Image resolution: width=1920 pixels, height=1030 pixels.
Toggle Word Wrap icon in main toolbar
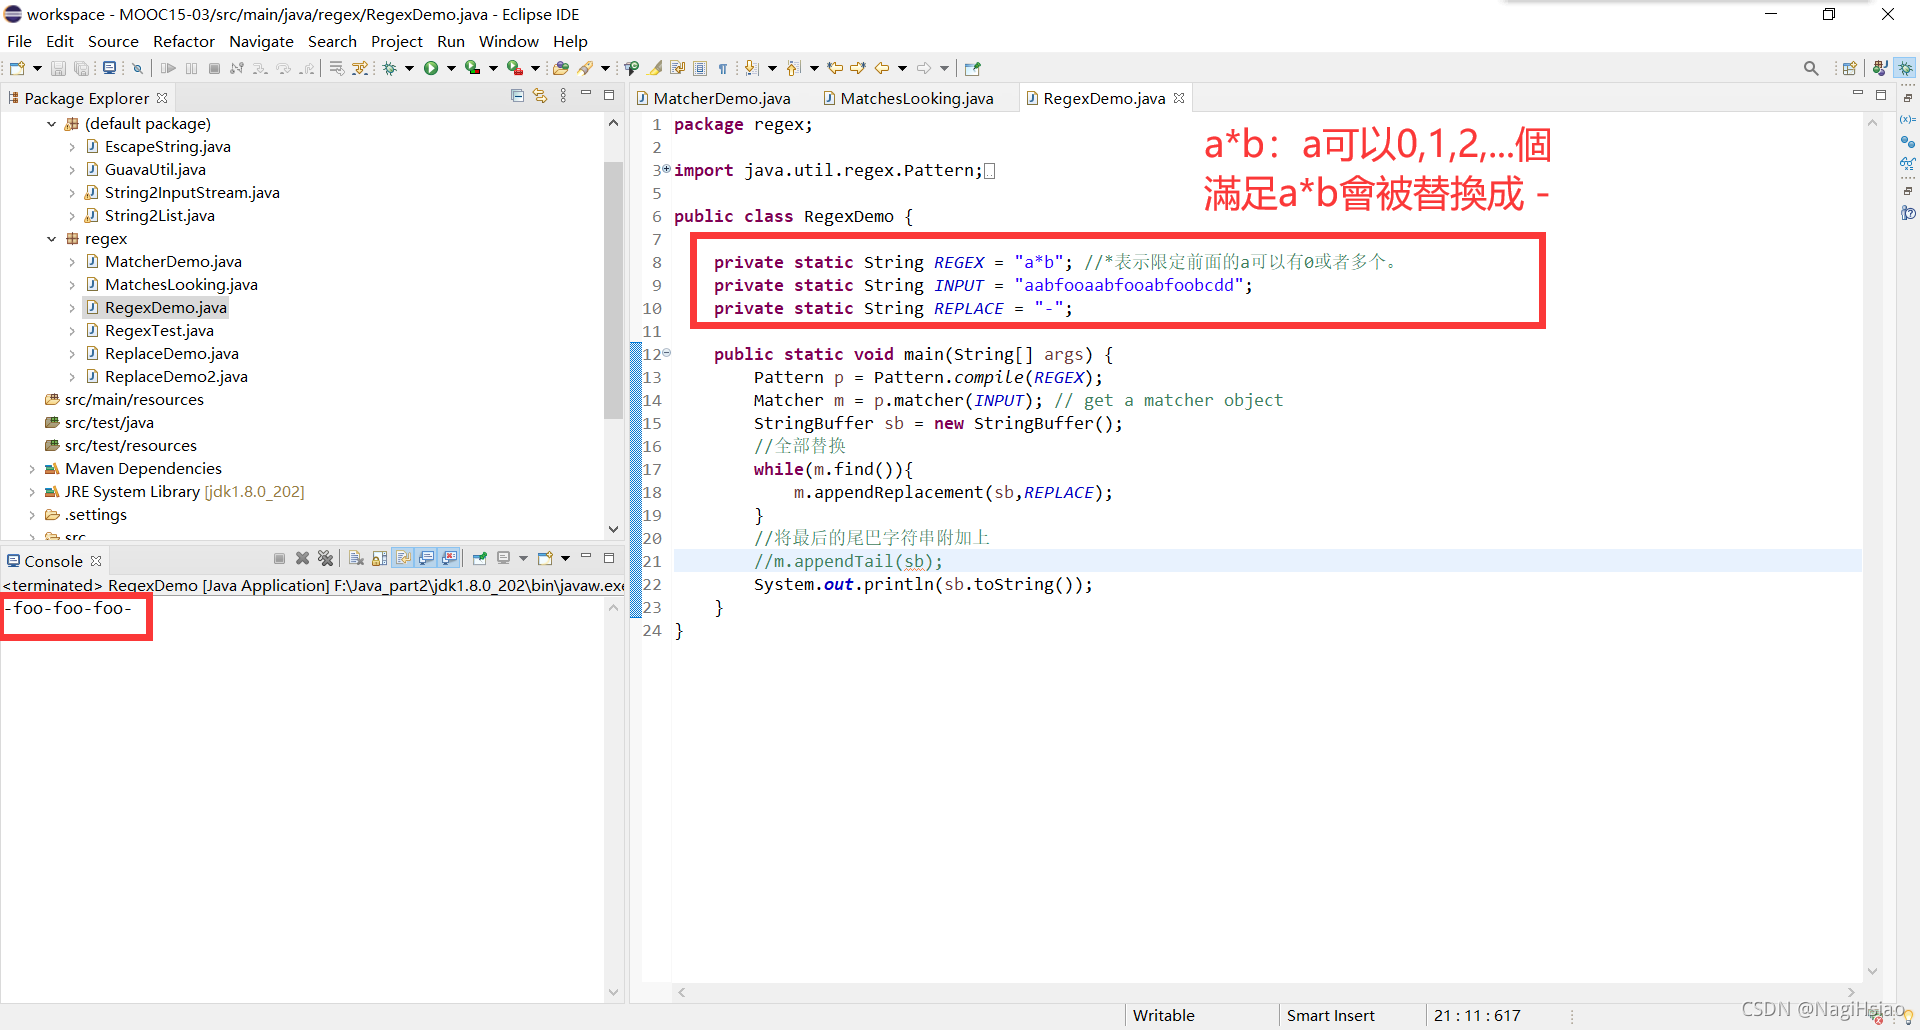(677, 68)
